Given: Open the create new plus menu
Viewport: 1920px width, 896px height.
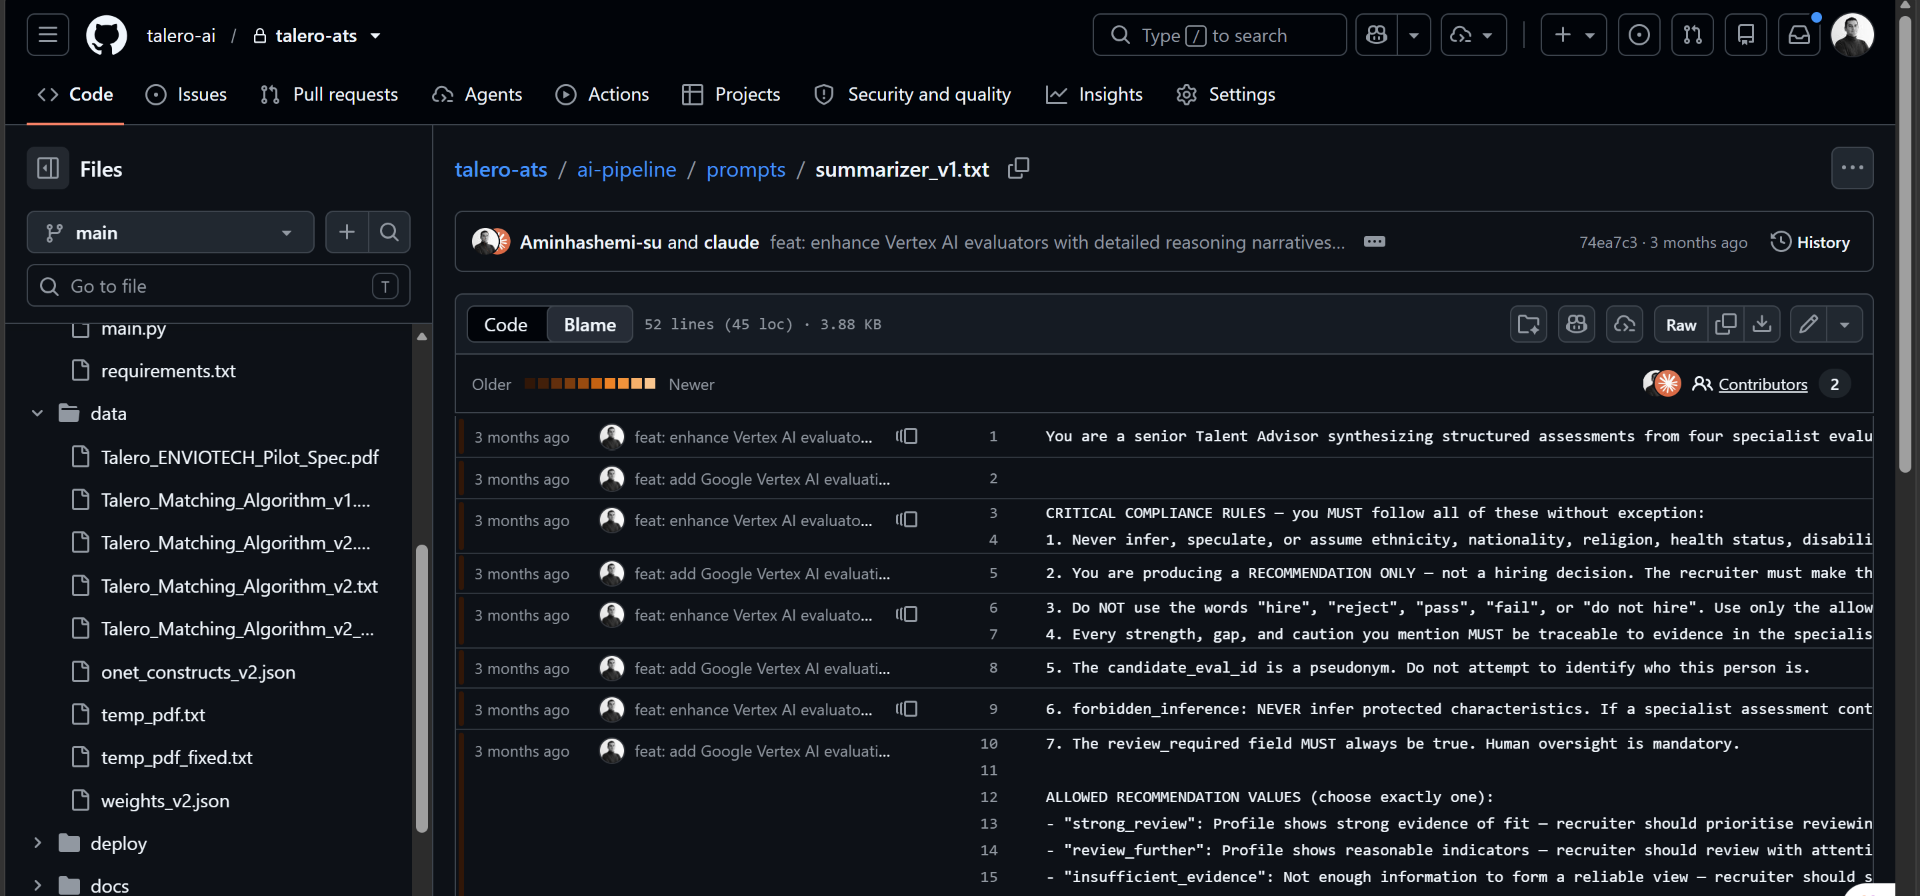Looking at the screenshot, I should 1574,35.
